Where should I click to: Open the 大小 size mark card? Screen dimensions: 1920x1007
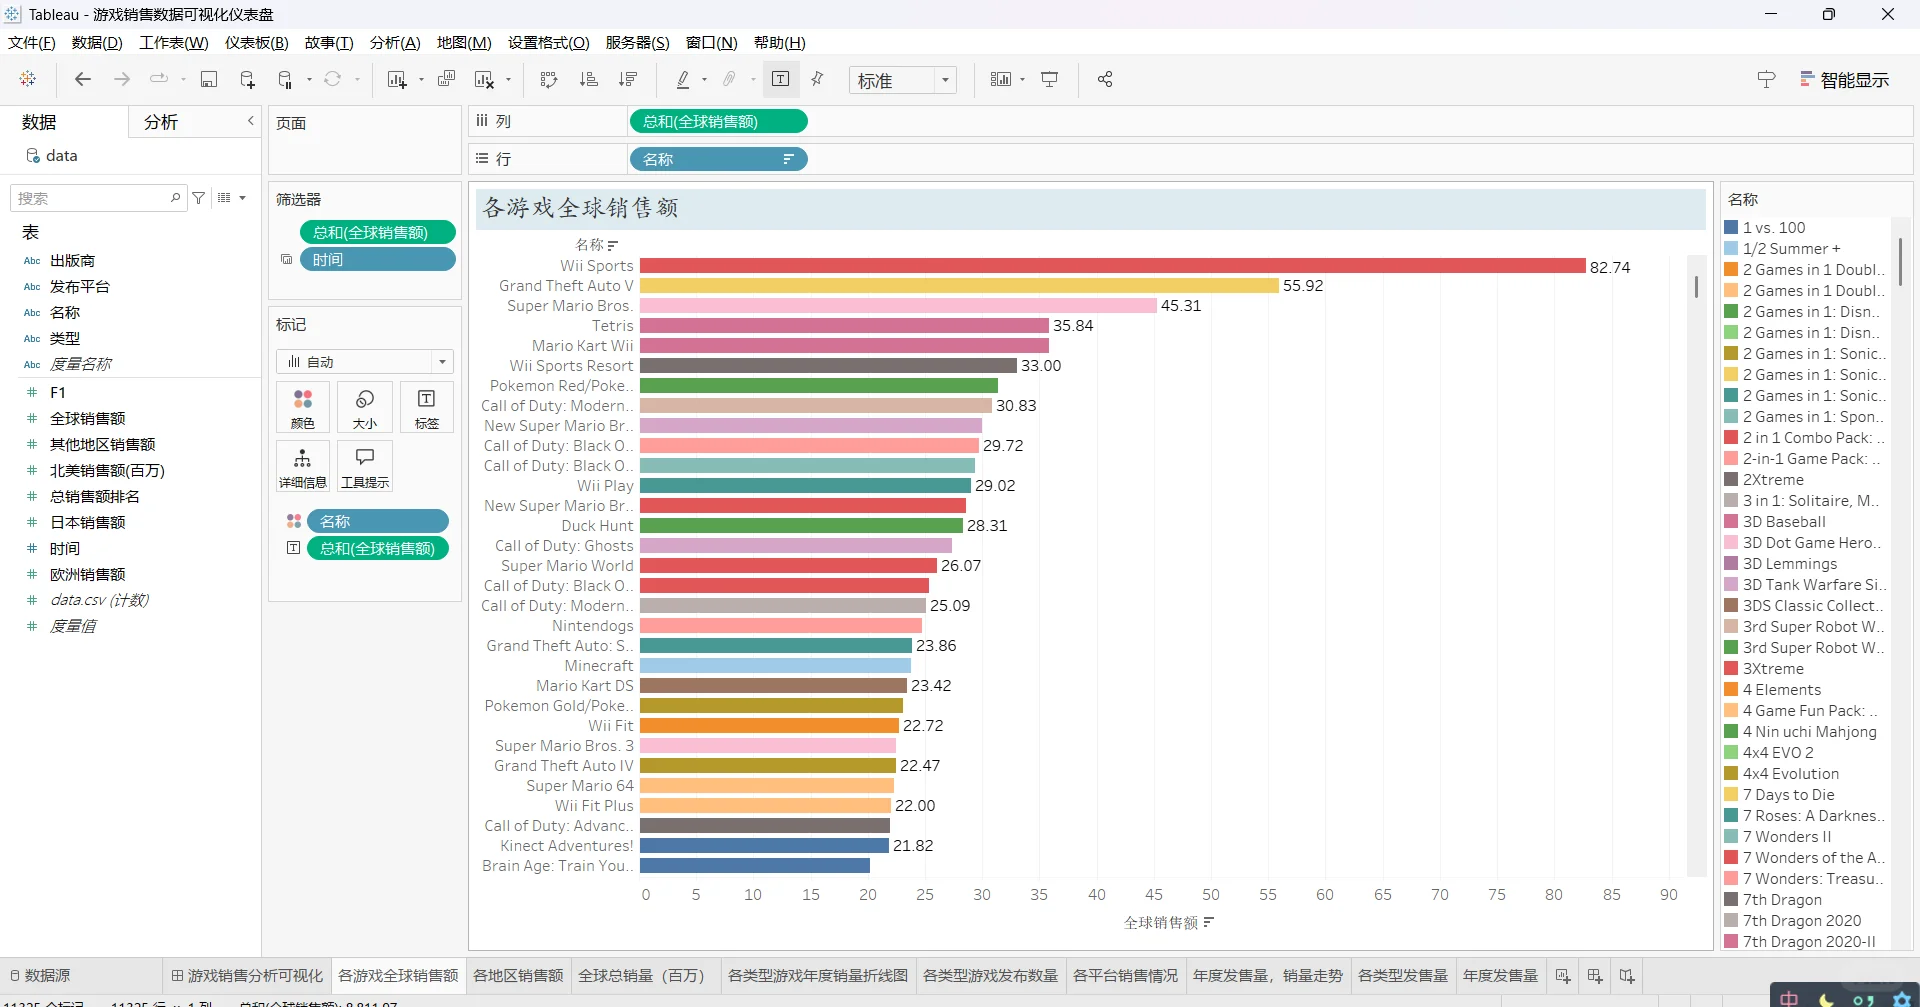pyautogui.click(x=365, y=408)
